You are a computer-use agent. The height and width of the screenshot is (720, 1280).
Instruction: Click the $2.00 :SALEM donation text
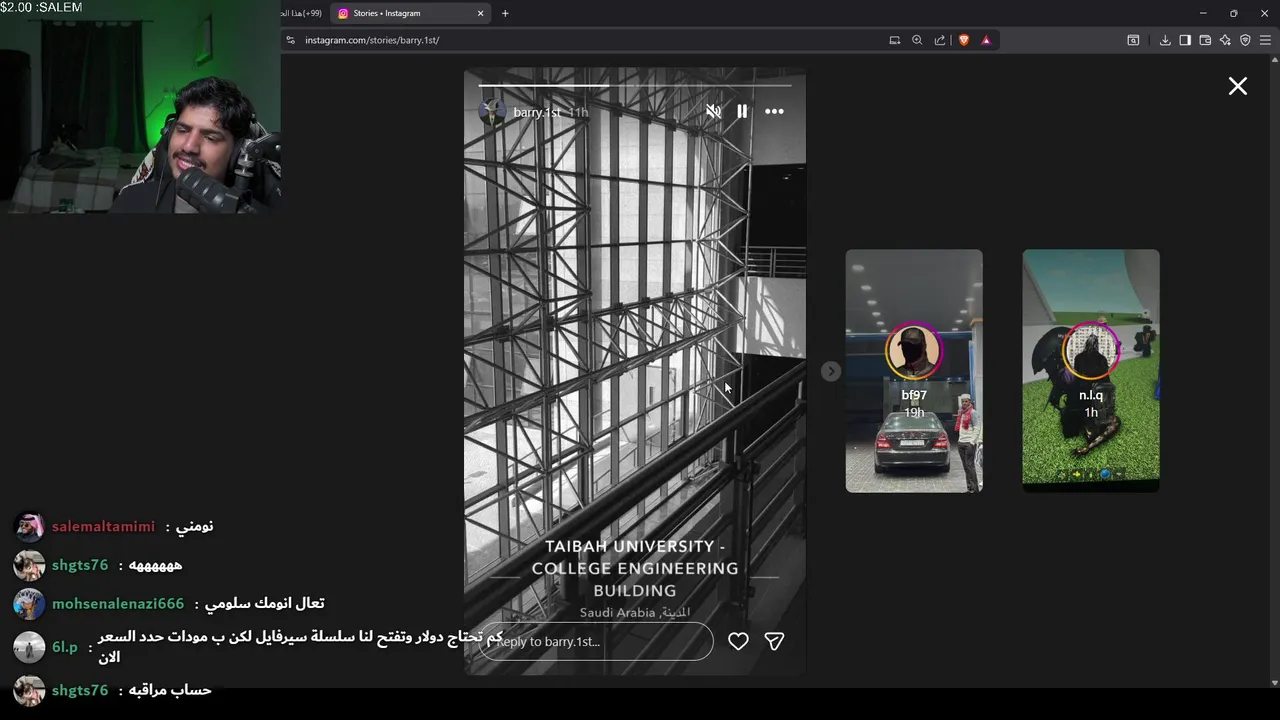tap(41, 7)
